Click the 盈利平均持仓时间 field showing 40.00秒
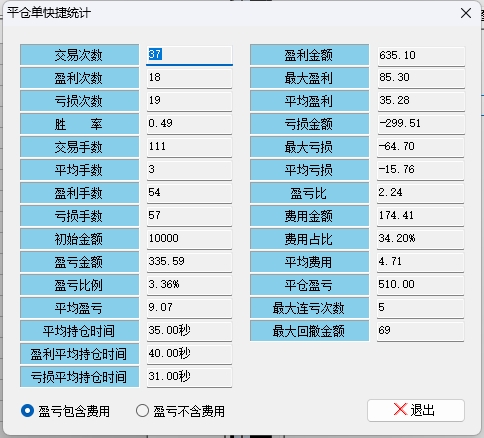This screenshot has width=484, height=438. click(x=189, y=354)
